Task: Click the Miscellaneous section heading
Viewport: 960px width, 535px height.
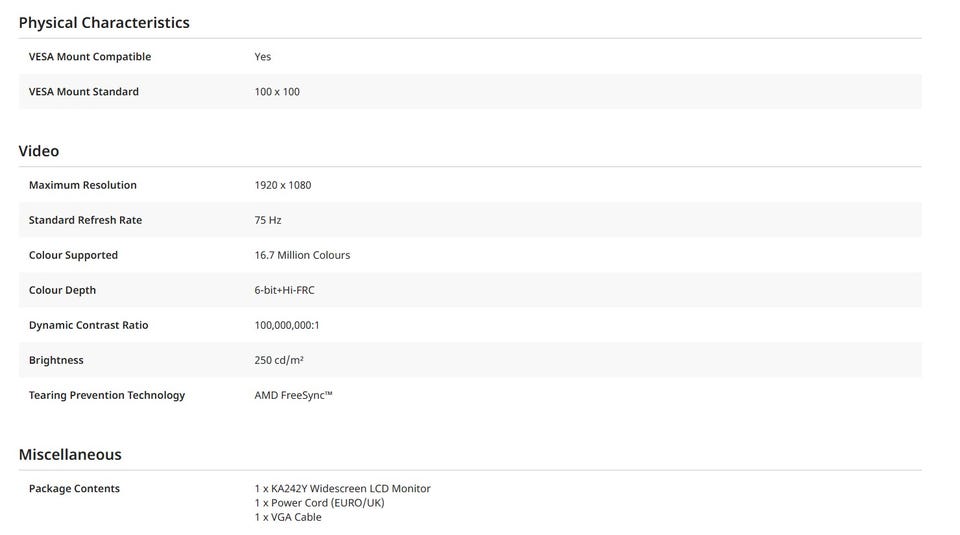Action: pyautogui.click(x=70, y=454)
